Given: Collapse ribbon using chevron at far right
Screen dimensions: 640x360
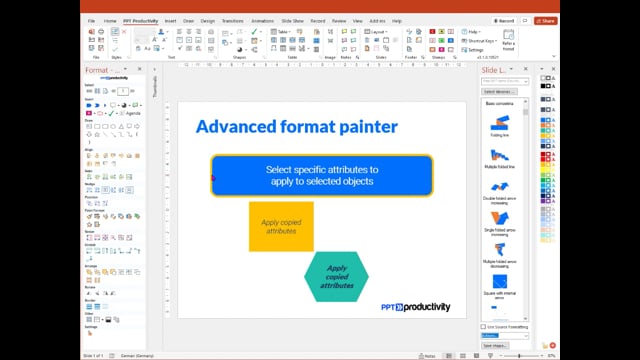Looking at the screenshot, I should pos(554,56).
